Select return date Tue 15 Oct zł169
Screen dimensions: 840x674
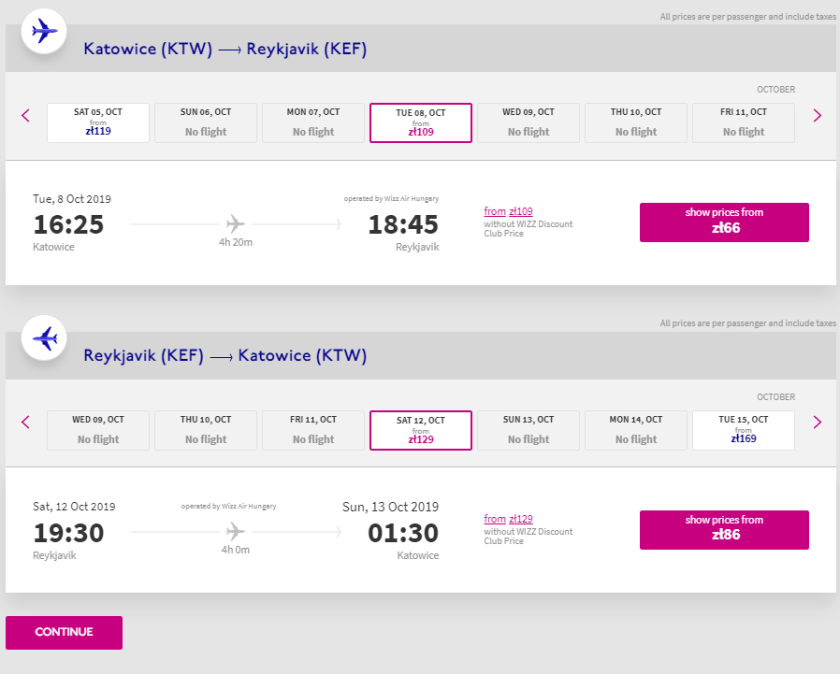(x=743, y=429)
